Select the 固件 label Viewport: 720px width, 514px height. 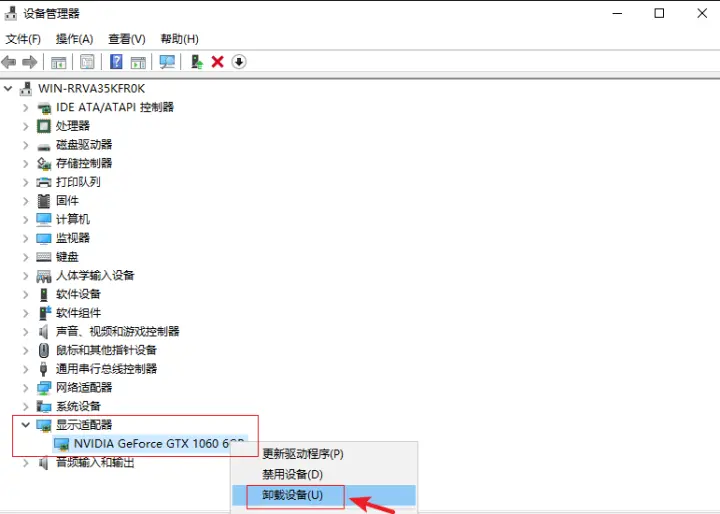[67, 201]
